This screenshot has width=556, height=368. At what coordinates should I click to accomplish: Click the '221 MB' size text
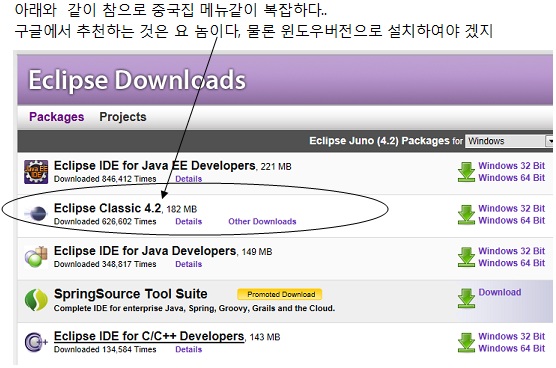tap(276, 167)
